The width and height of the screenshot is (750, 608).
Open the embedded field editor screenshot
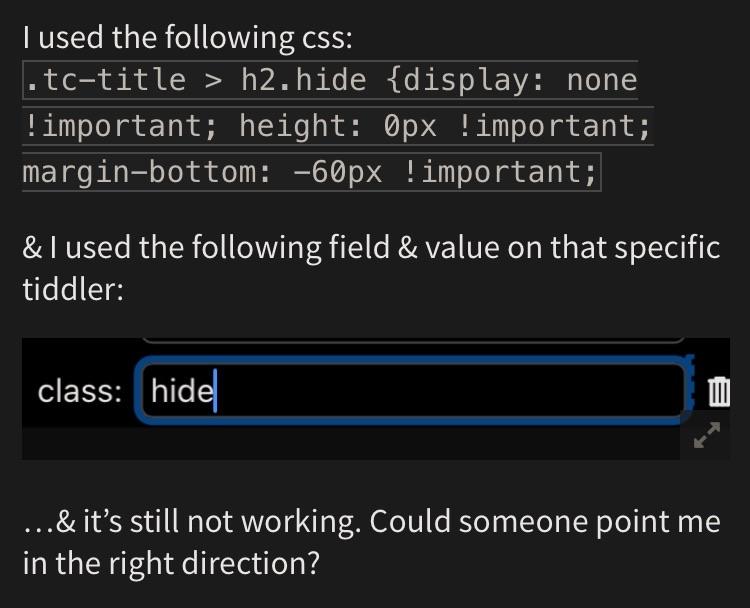[375, 398]
